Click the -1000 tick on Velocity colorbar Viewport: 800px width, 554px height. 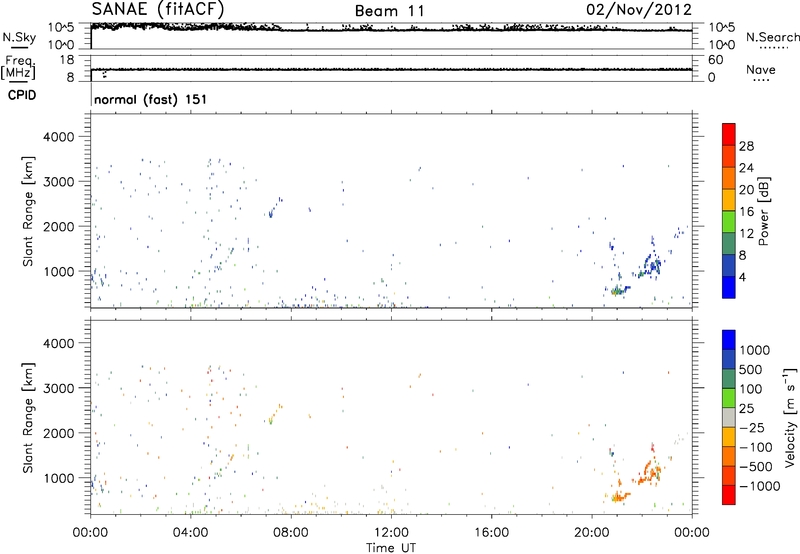[x=760, y=486]
